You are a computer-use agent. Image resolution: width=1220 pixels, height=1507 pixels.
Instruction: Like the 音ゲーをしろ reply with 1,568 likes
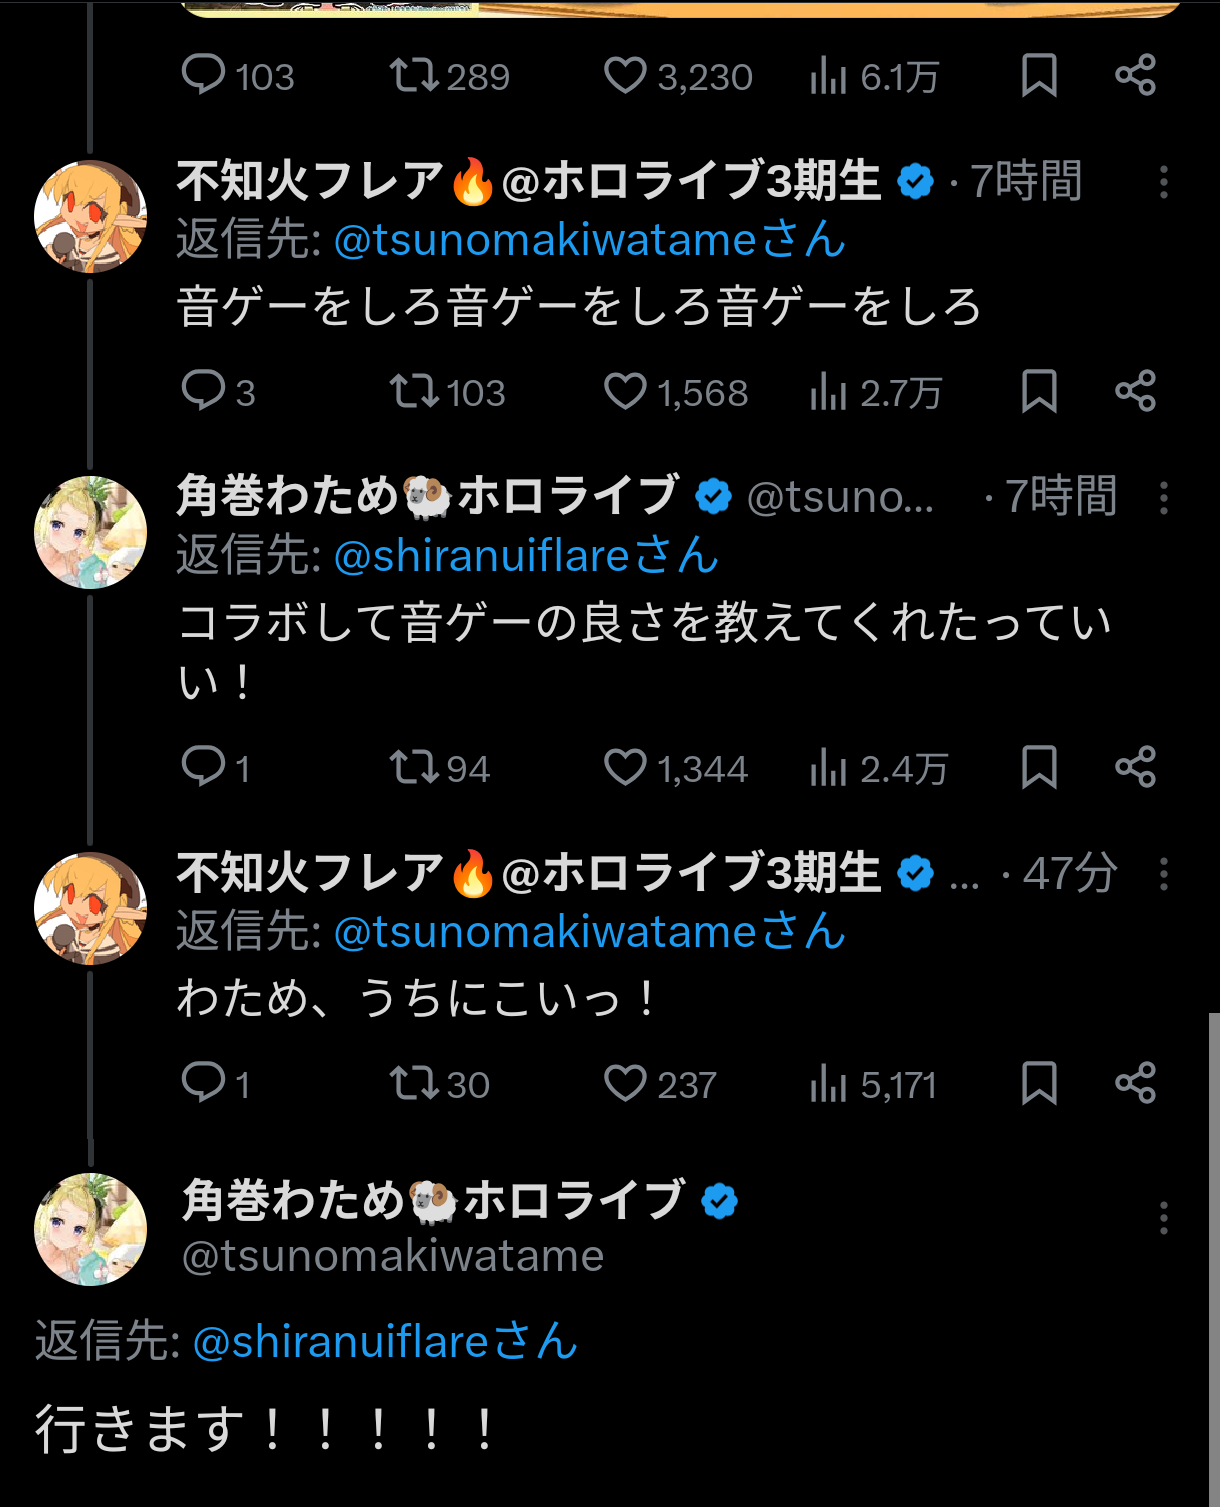[x=626, y=392]
